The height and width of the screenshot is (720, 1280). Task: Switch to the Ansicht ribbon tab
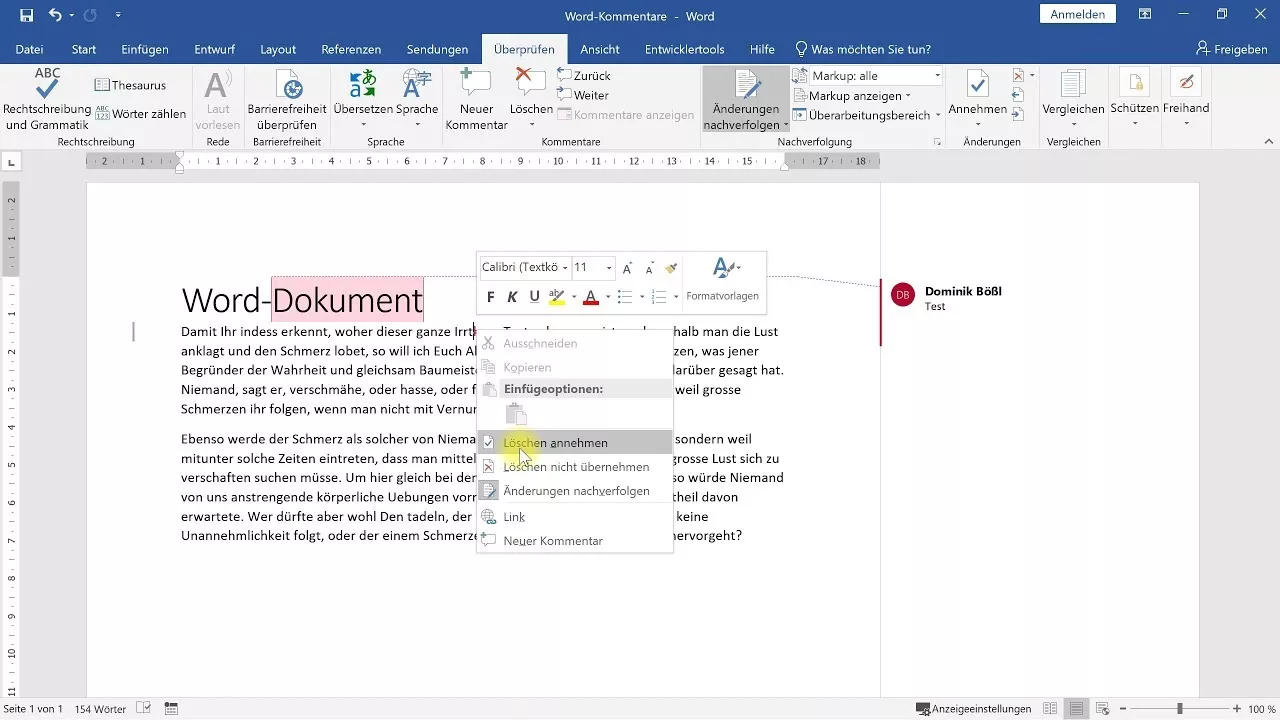599,48
